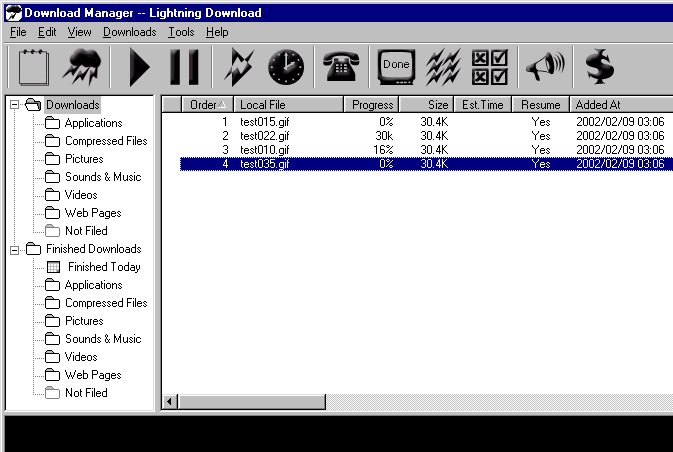Start downloads with the play arrow button

point(139,67)
